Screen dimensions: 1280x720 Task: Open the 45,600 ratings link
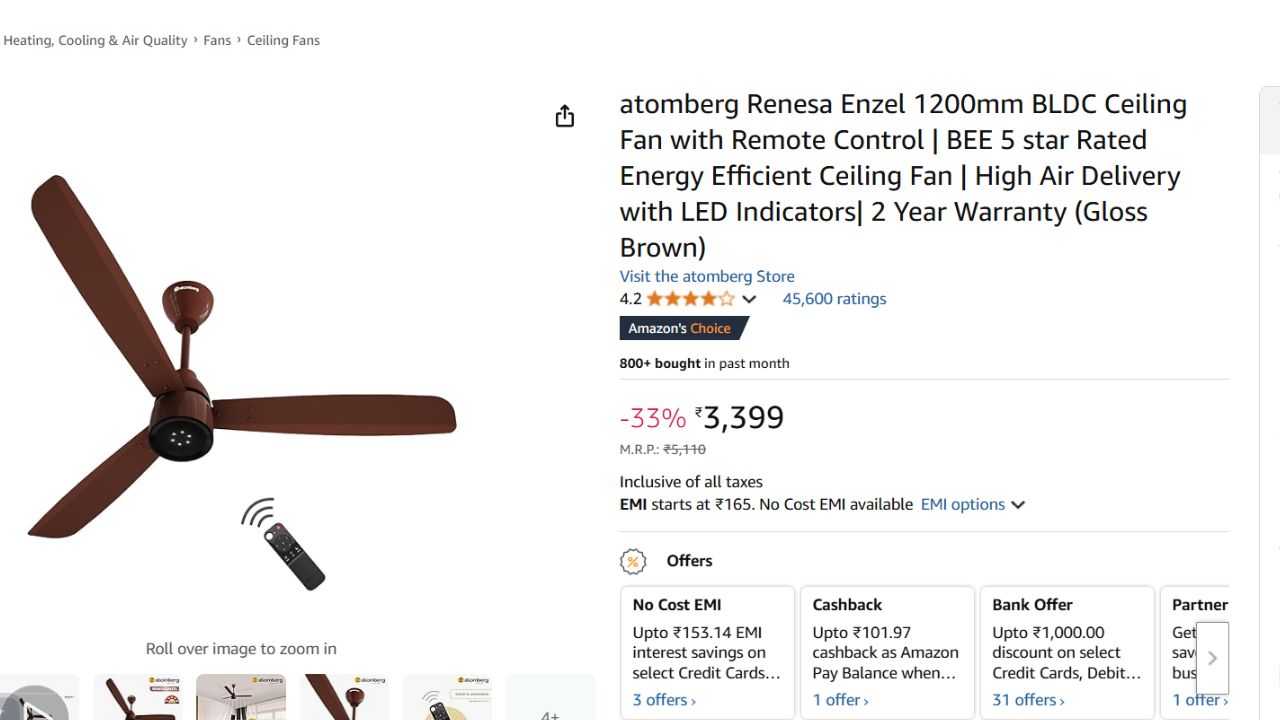point(834,299)
